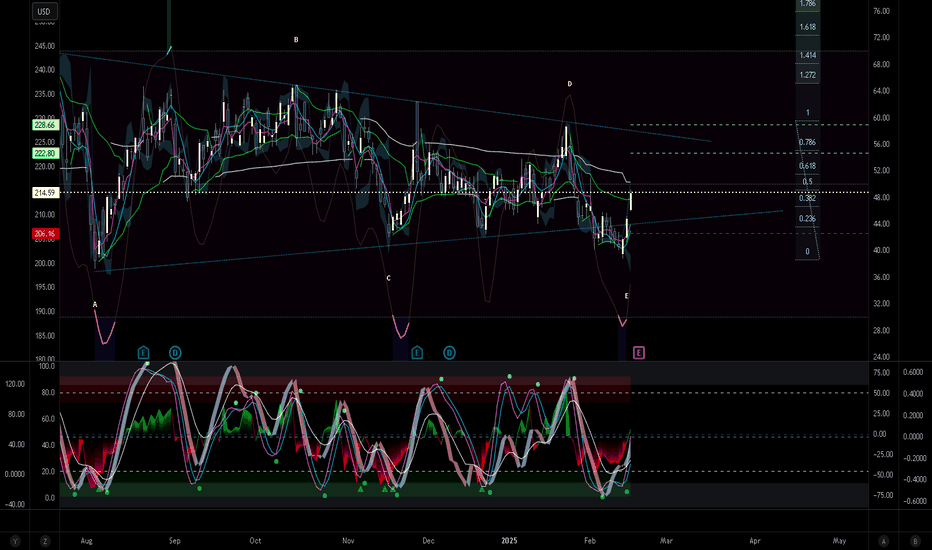Click the -75.00 indicator scale value
The height and width of the screenshot is (550, 932).
coord(882,495)
